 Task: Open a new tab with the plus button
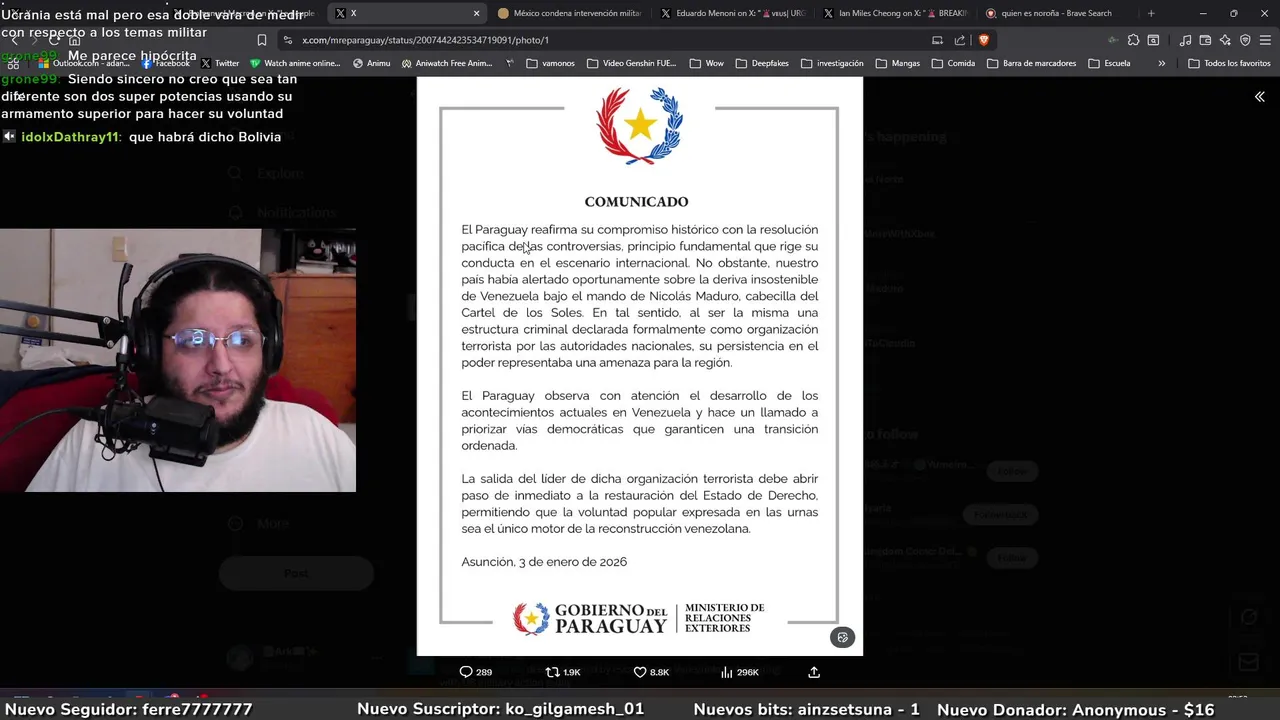(x=1151, y=13)
